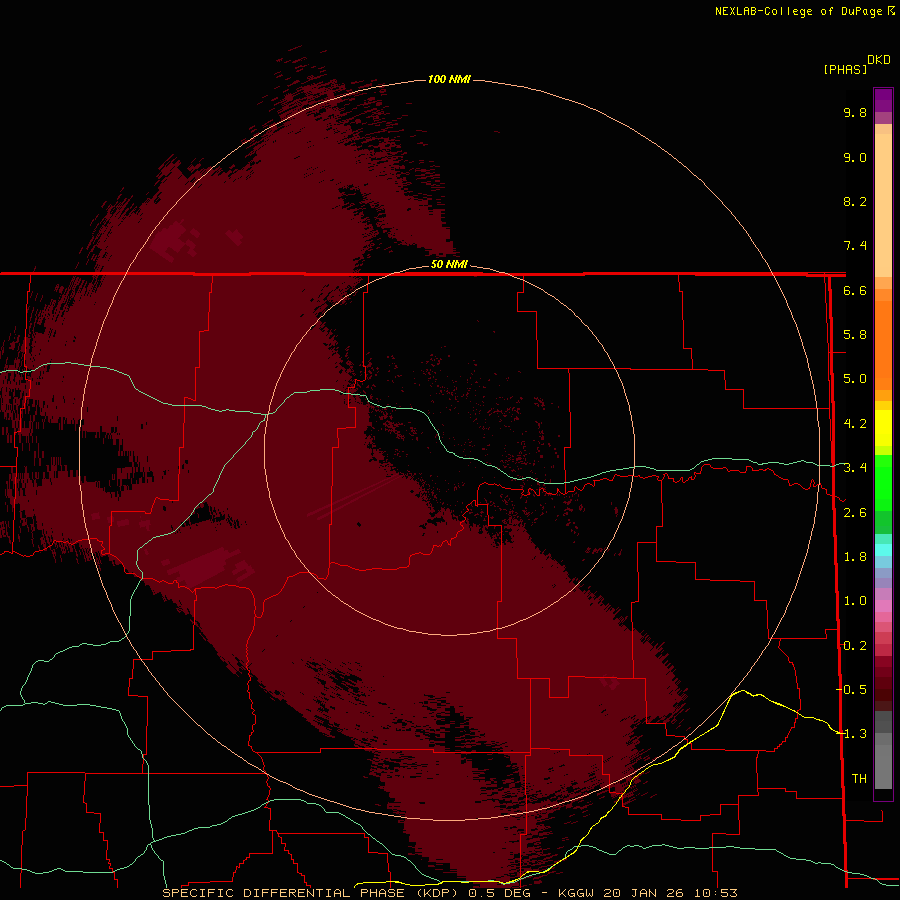900x900 pixels.
Task: Click the 0.2 legend value
Action: tap(855, 646)
